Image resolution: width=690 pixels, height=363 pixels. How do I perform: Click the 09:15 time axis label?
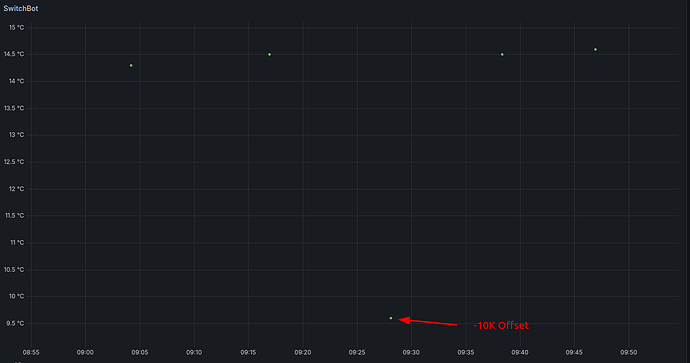click(248, 352)
